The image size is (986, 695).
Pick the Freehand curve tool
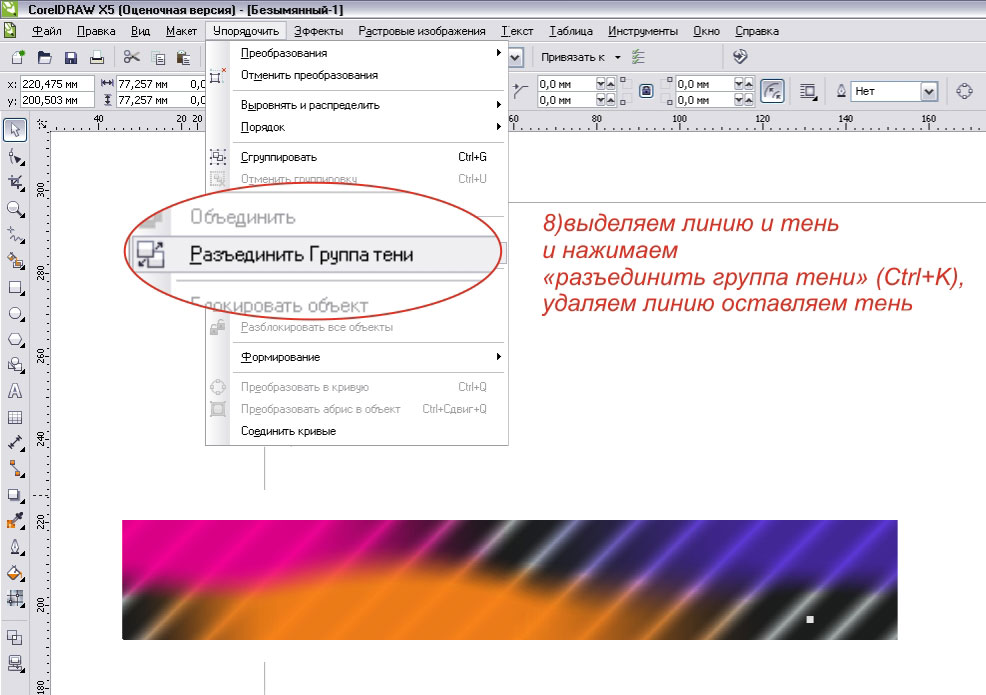[15, 235]
